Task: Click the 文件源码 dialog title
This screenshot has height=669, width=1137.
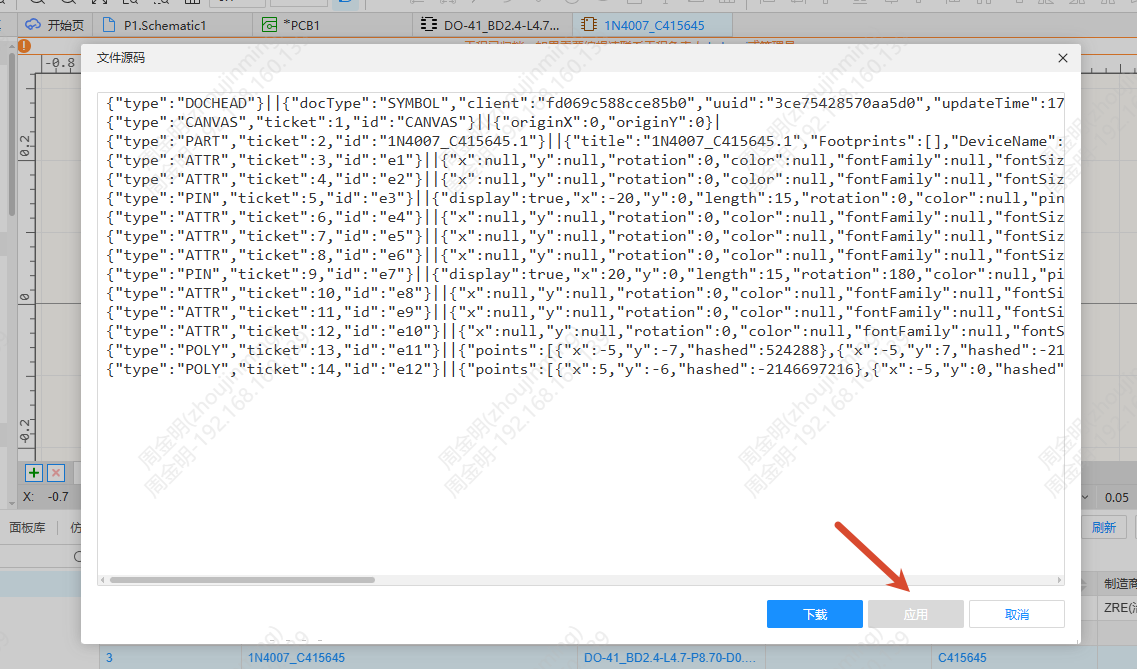Action: pos(120,58)
